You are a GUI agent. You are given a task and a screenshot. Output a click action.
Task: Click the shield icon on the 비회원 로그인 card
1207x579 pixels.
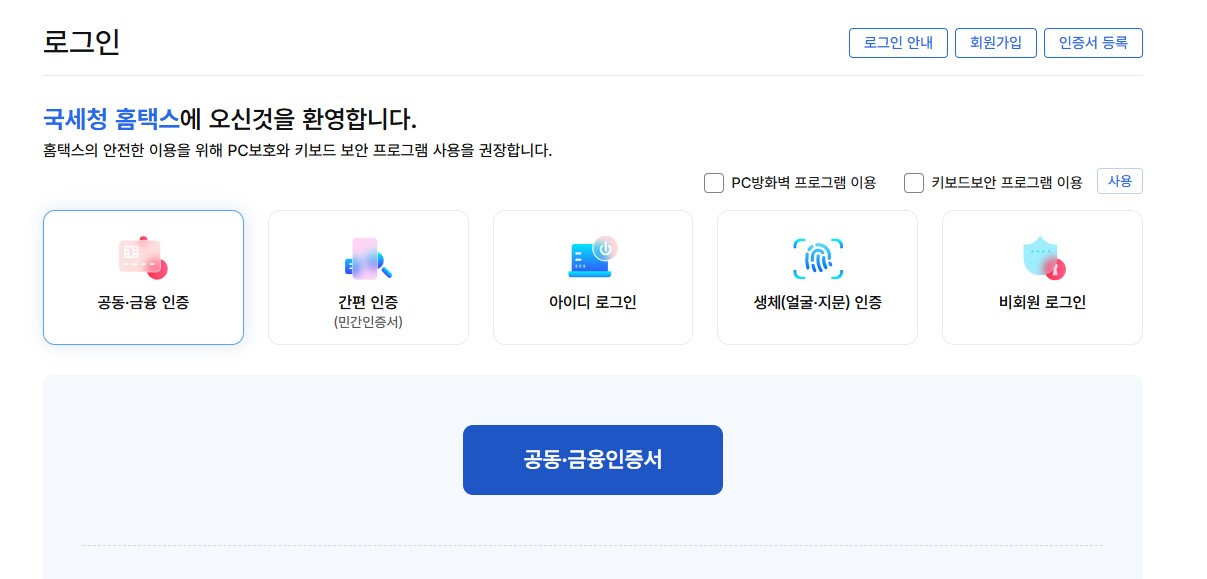(x=1041, y=257)
